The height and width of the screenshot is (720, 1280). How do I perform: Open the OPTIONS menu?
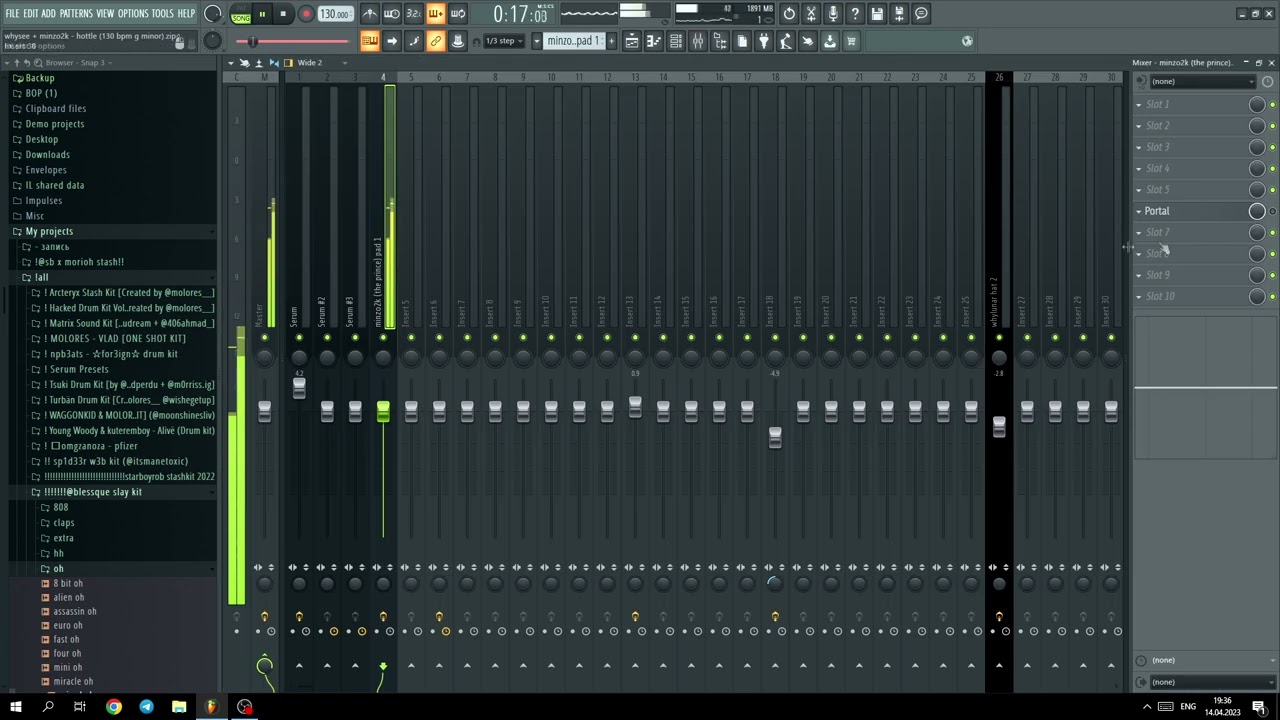pyautogui.click(x=133, y=13)
